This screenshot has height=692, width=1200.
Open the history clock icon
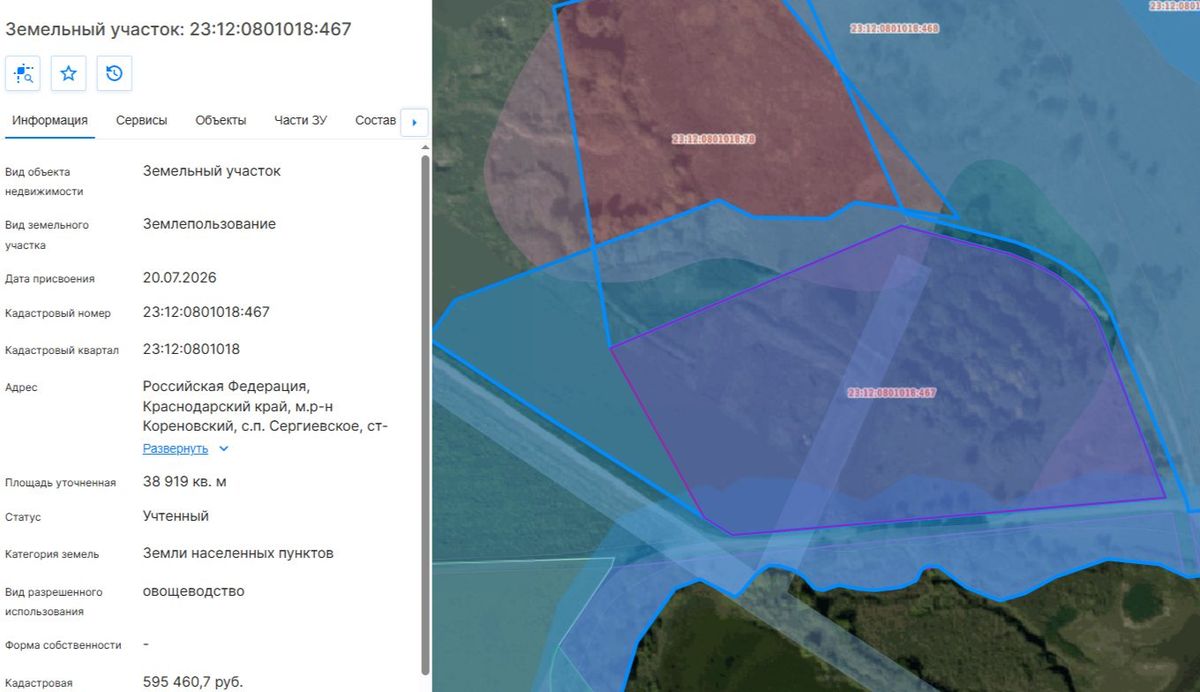(114, 73)
